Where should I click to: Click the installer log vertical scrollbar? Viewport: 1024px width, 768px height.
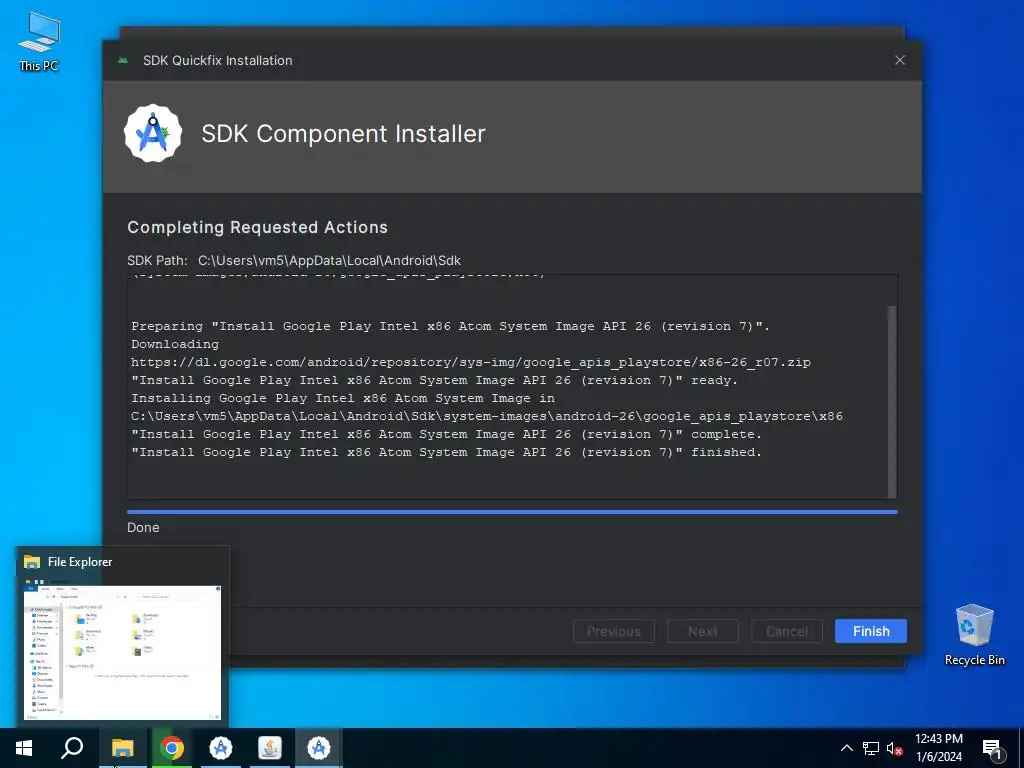[891, 400]
